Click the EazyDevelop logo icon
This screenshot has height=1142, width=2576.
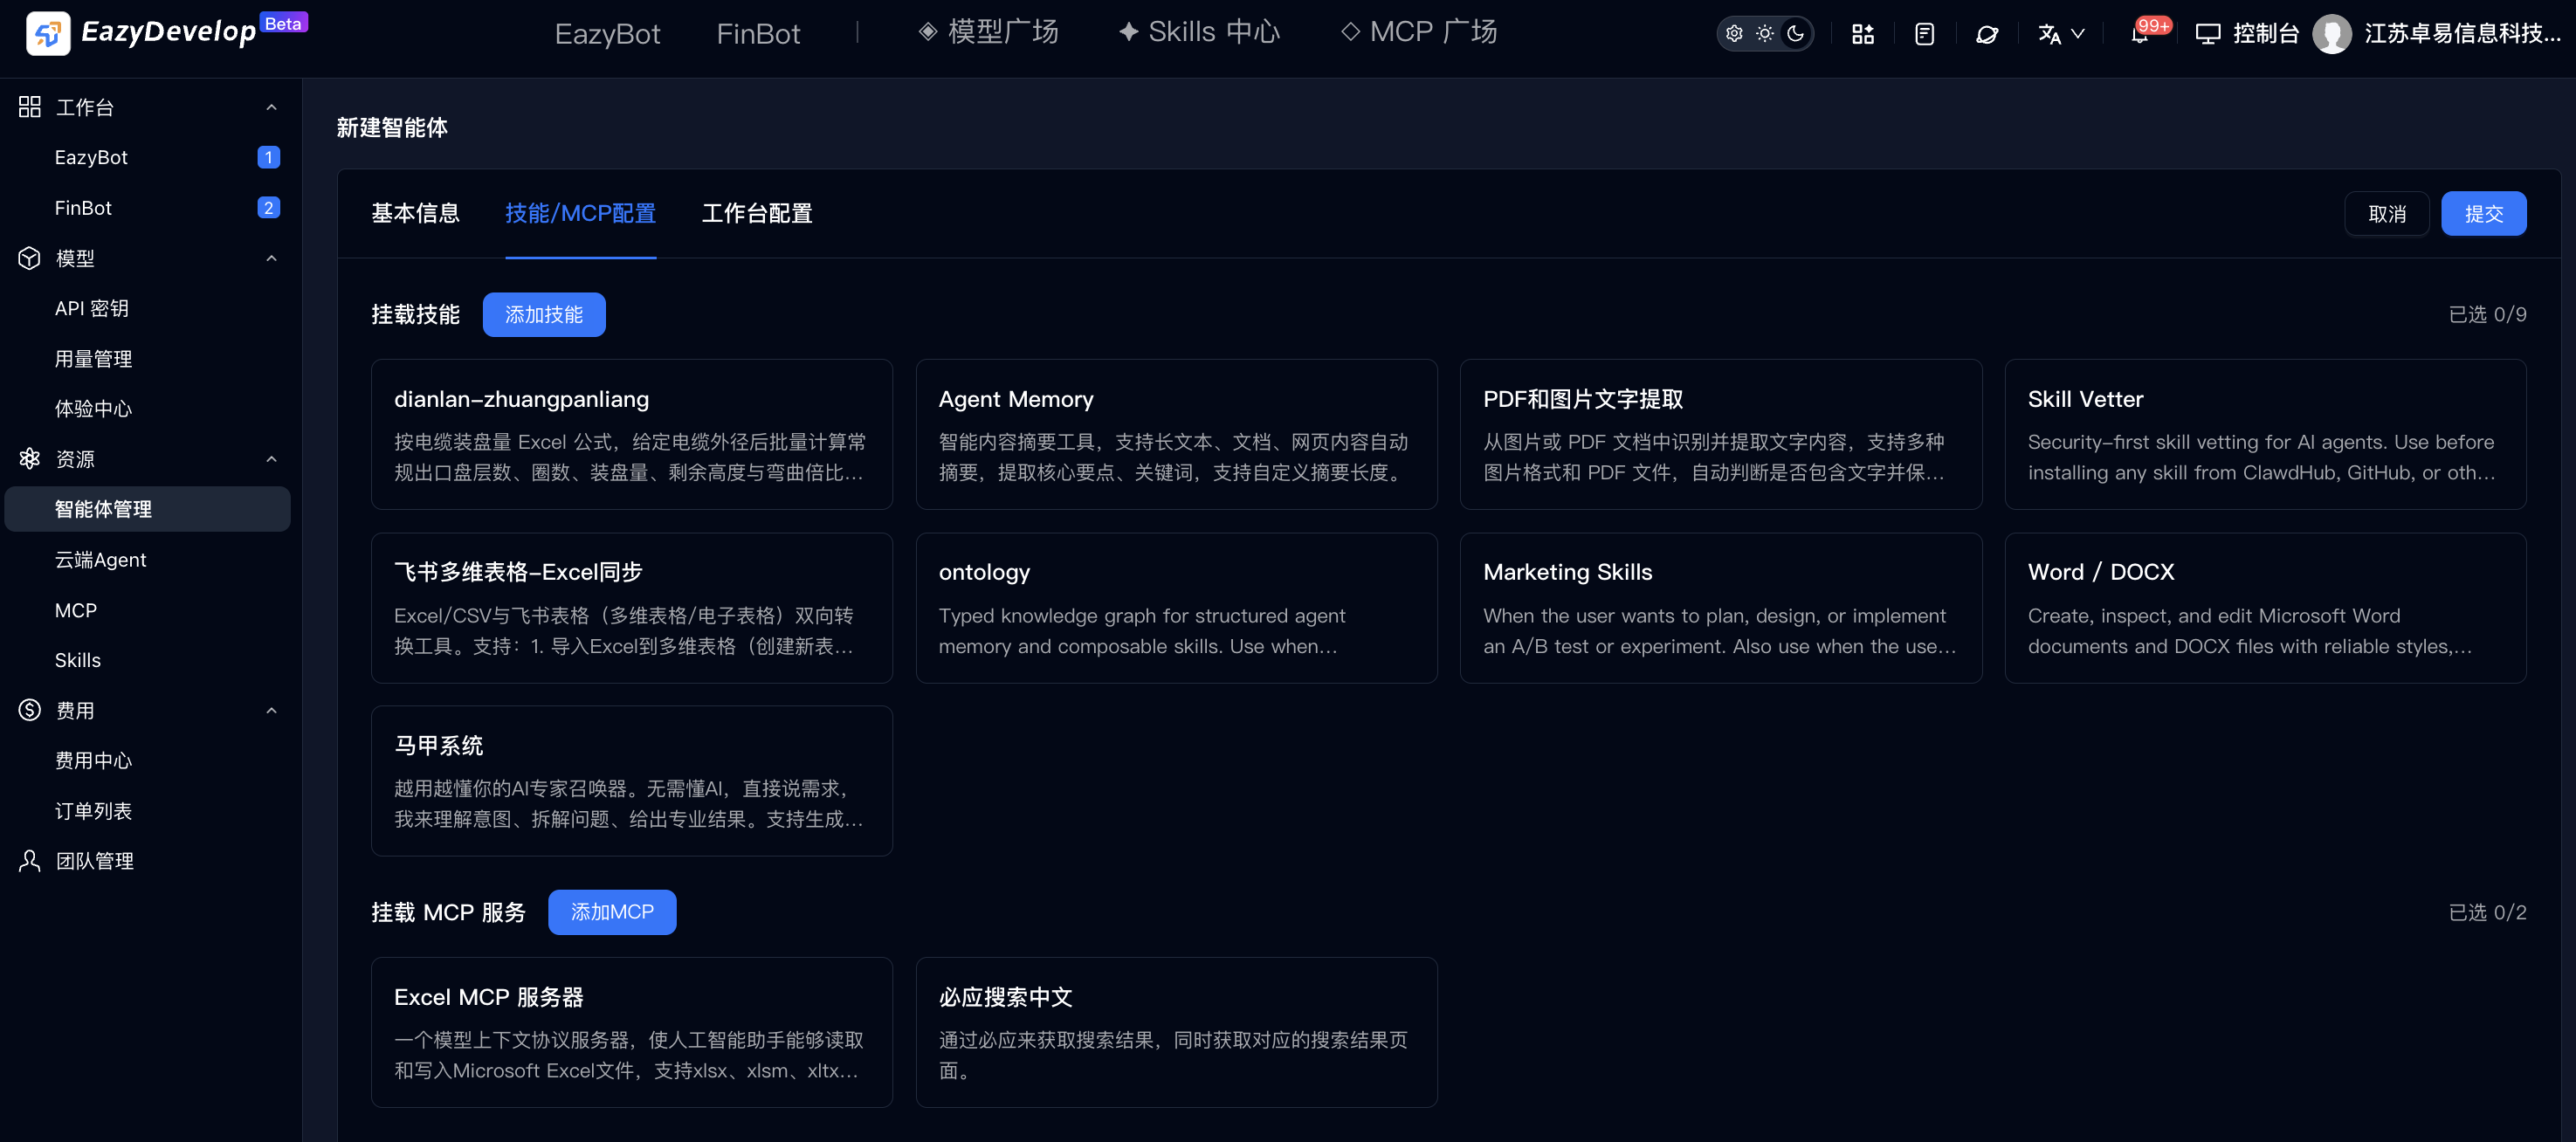coord(48,33)
